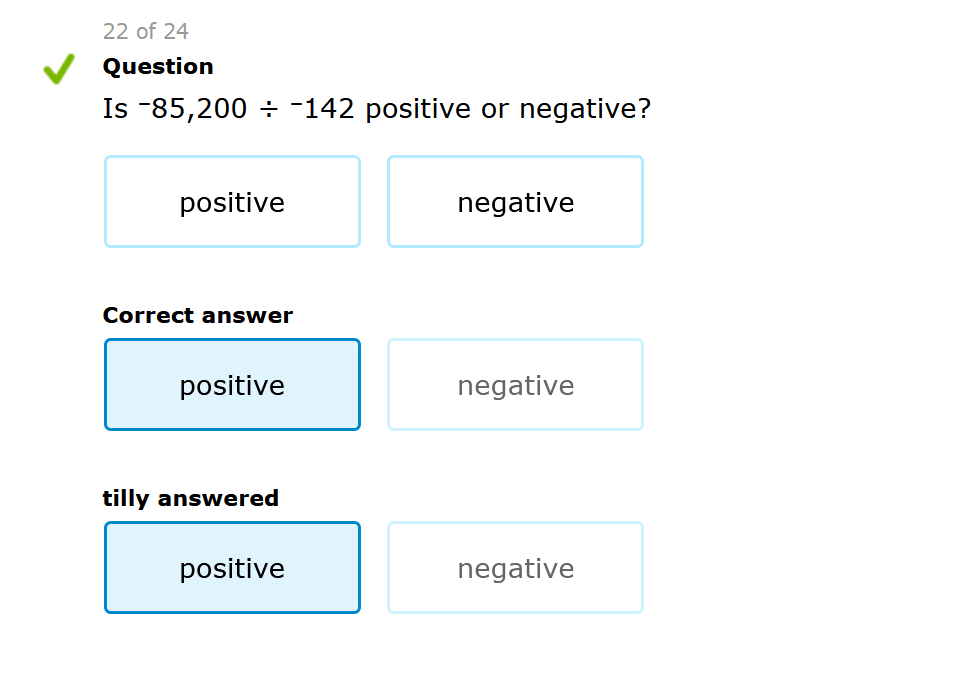The image size is (954, 683).
Task: Click the number ⁻142 in the question
Action: coord(323,109)
